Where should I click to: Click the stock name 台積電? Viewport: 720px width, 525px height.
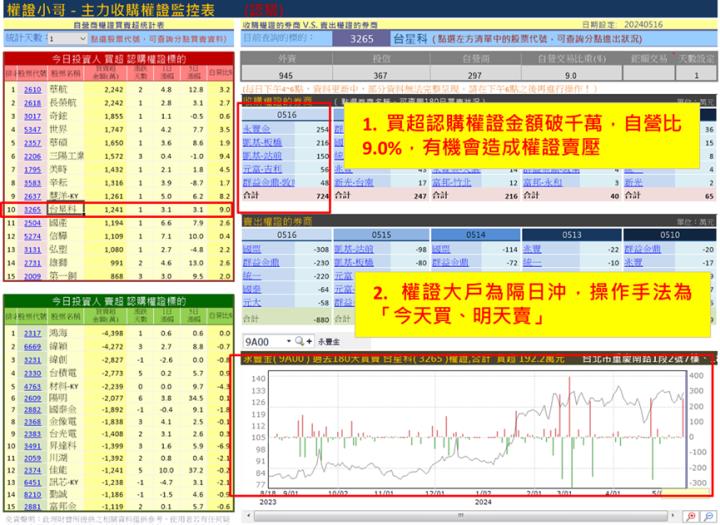[x=62, y=373]
